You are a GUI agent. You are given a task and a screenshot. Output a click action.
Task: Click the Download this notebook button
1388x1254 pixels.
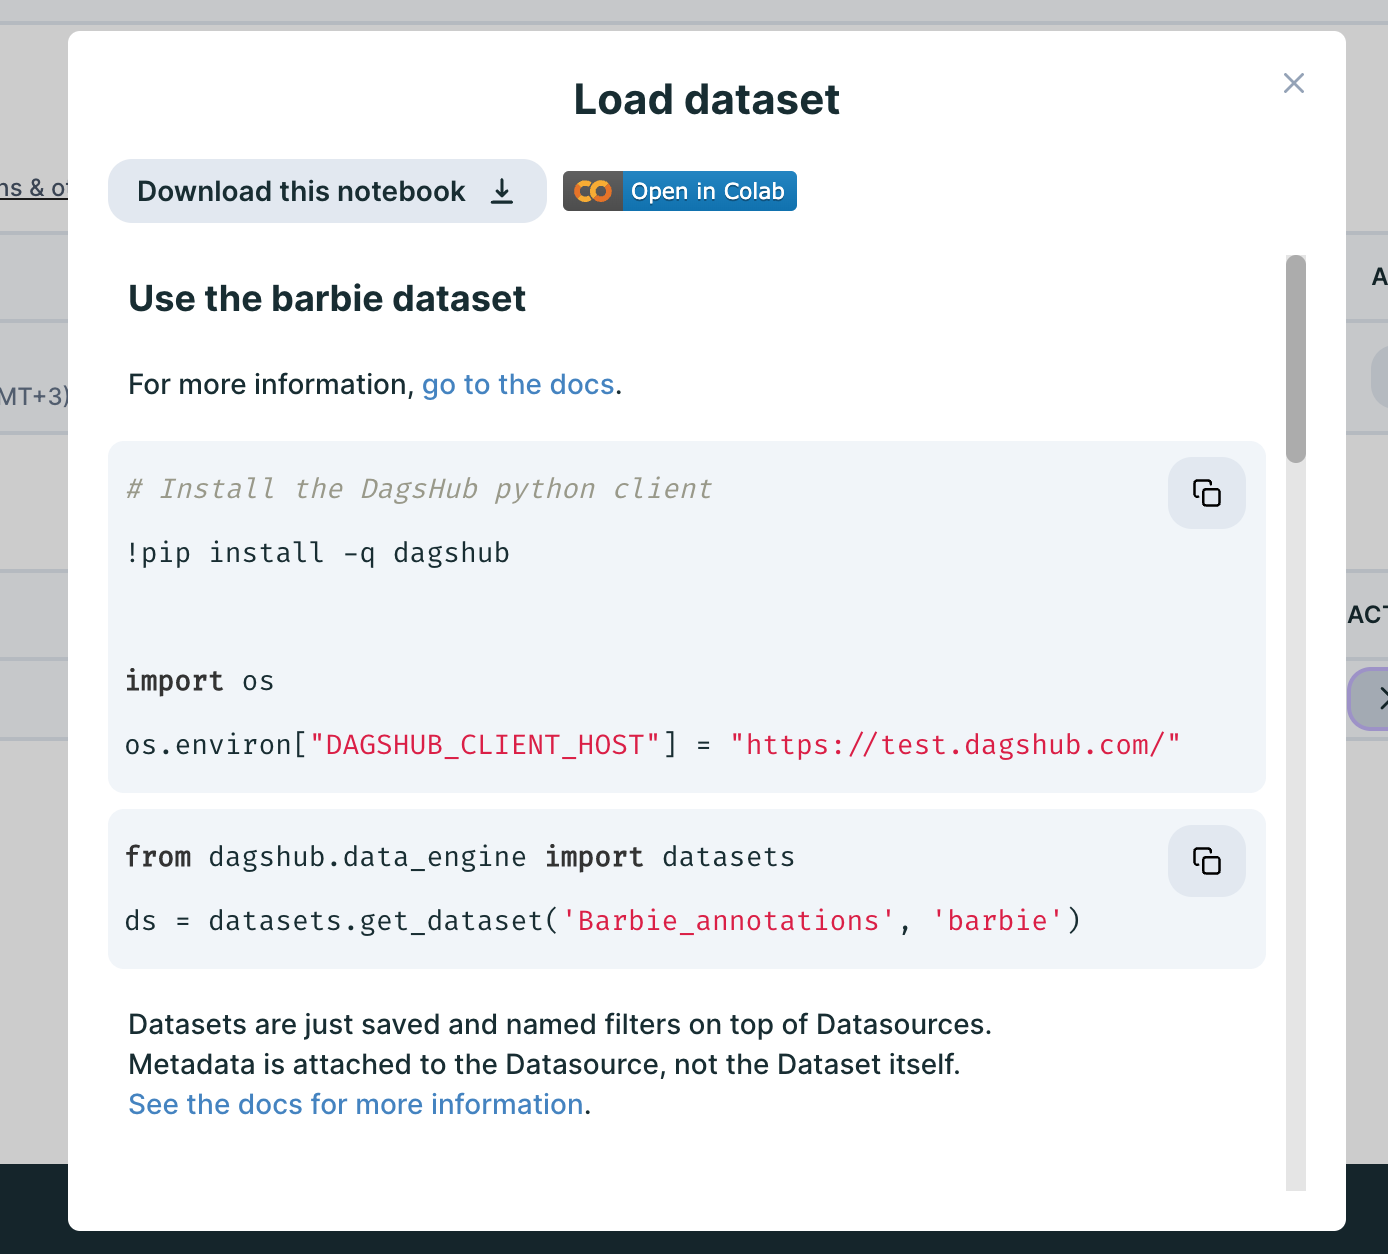(326, 191)
